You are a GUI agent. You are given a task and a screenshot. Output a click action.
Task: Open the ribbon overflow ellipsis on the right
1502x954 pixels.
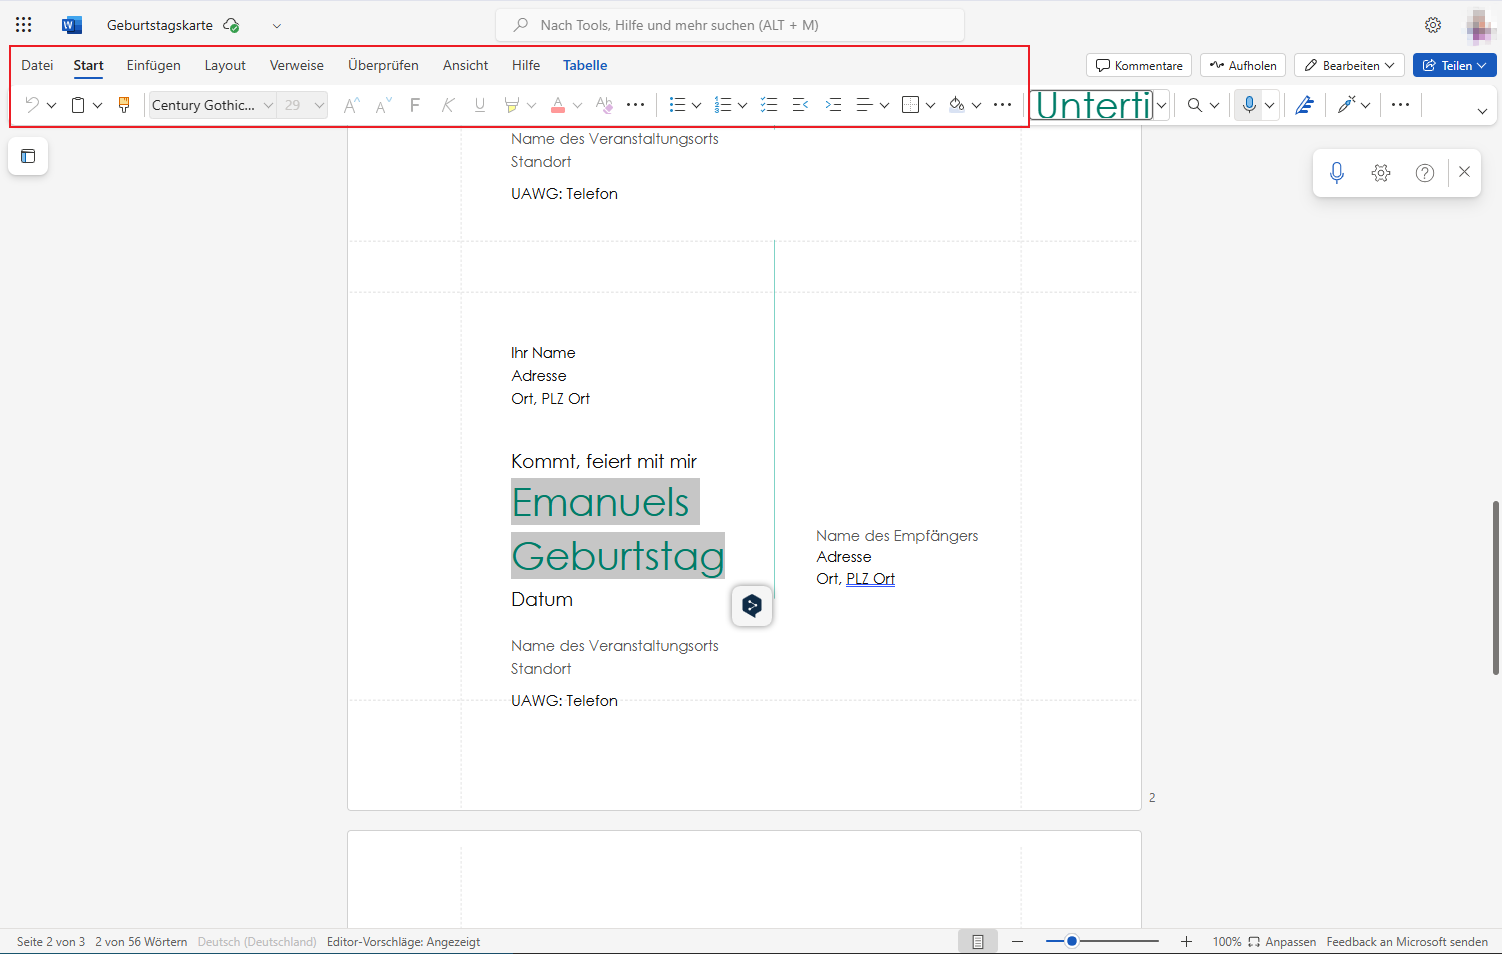click(x=1400, y=105)
